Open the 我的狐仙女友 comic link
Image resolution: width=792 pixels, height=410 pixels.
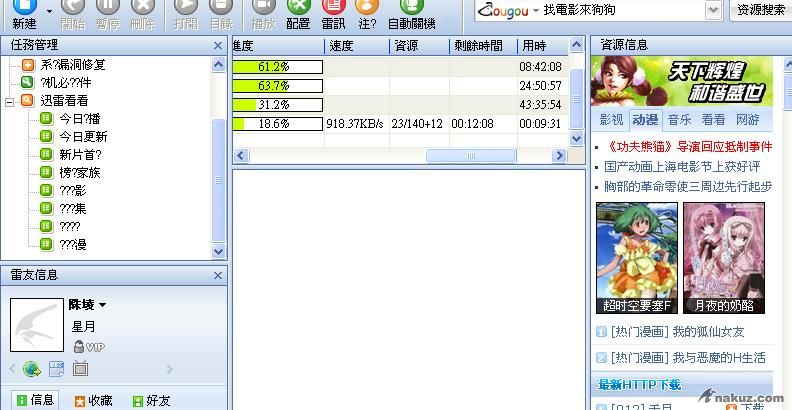(708, 332)
